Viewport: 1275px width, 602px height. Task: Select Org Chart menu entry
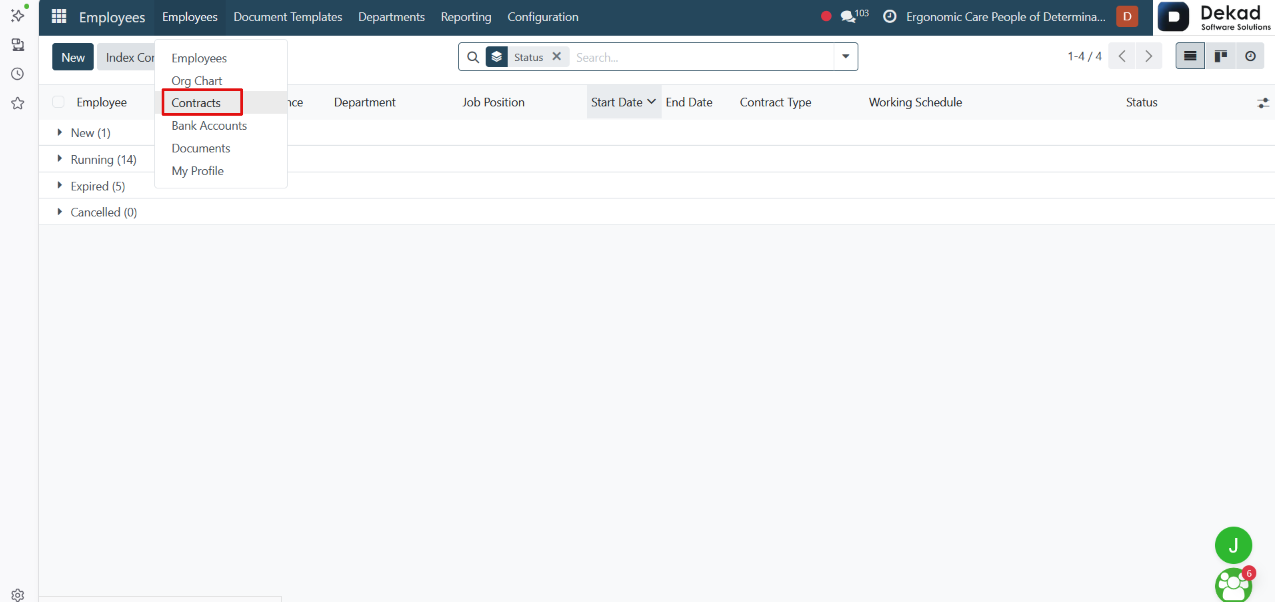[197, 81]
